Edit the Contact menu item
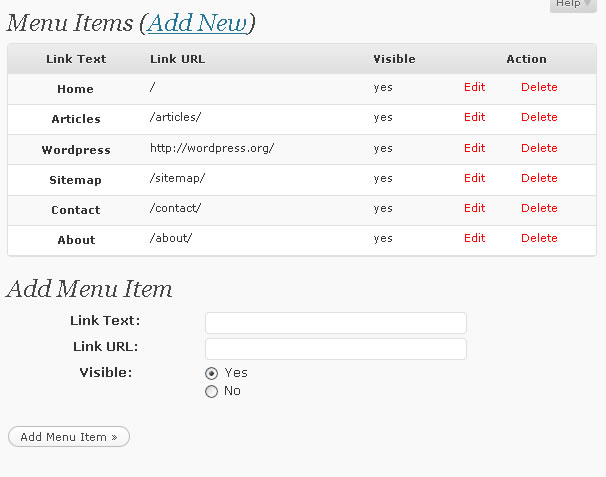Viewport: 606px width, 477px height. click(474, 208)
